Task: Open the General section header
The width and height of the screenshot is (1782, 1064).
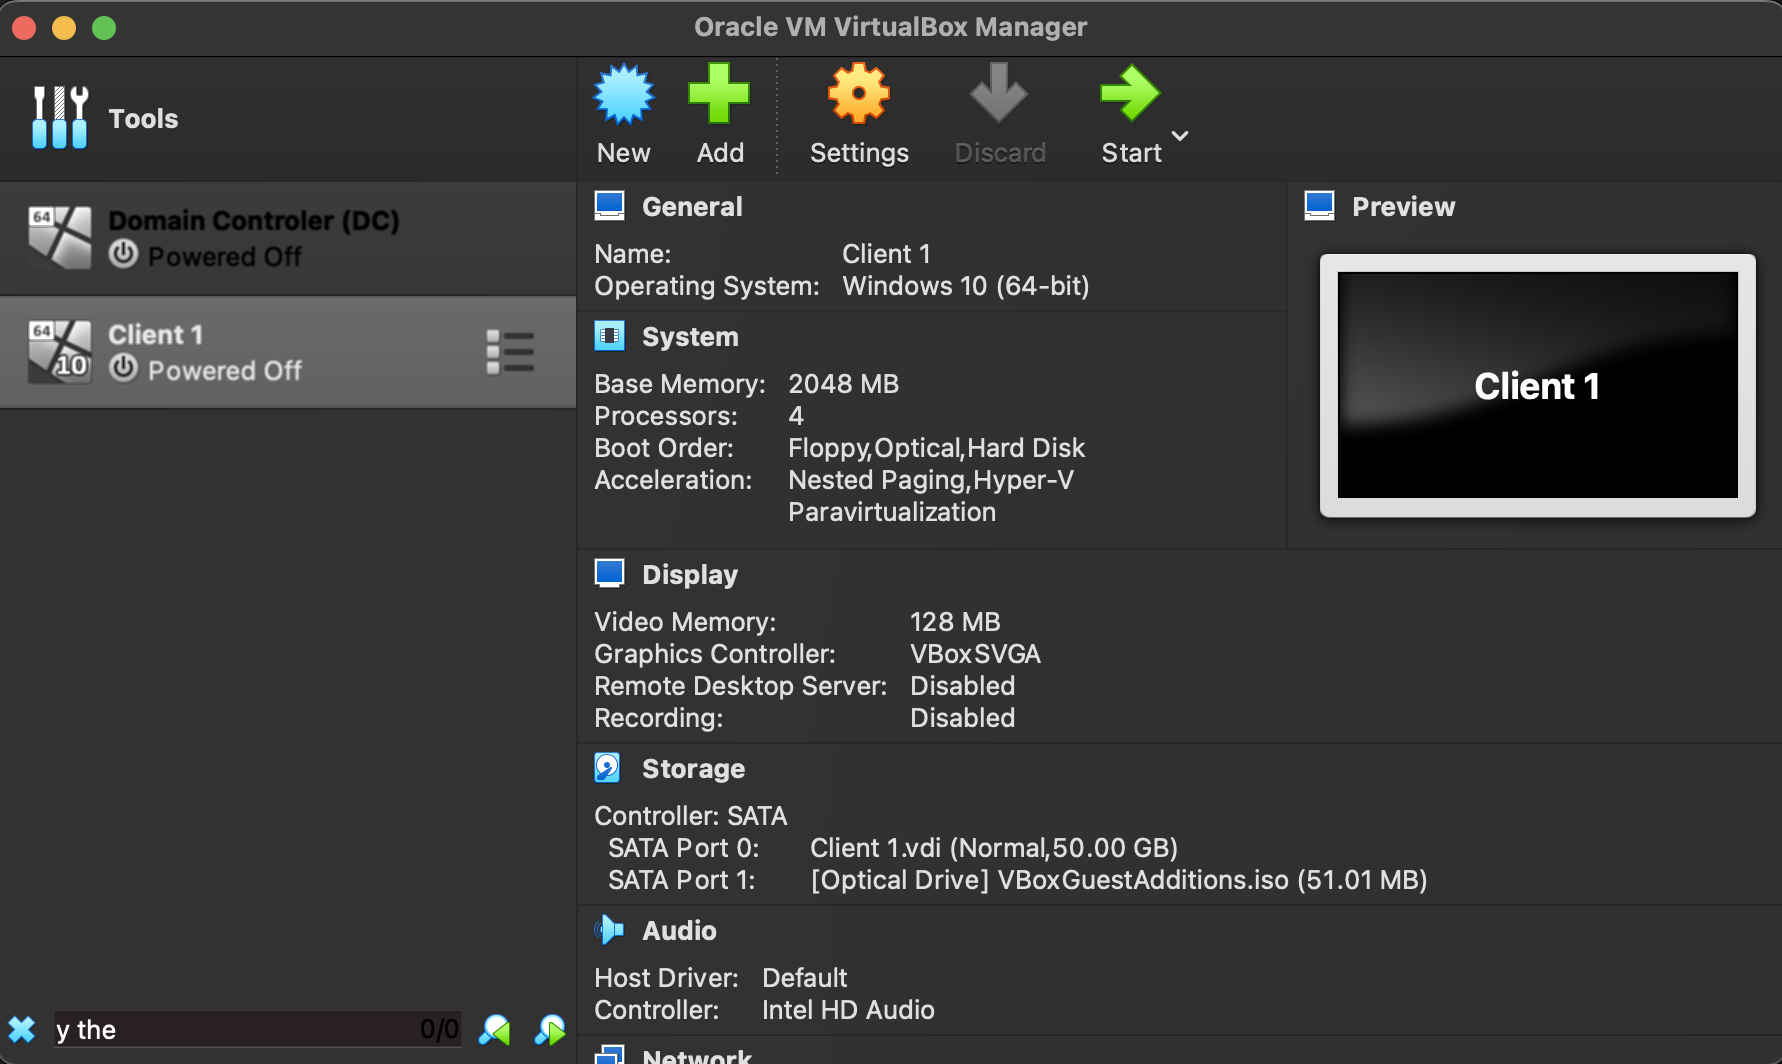Action: tap(692, 206)
